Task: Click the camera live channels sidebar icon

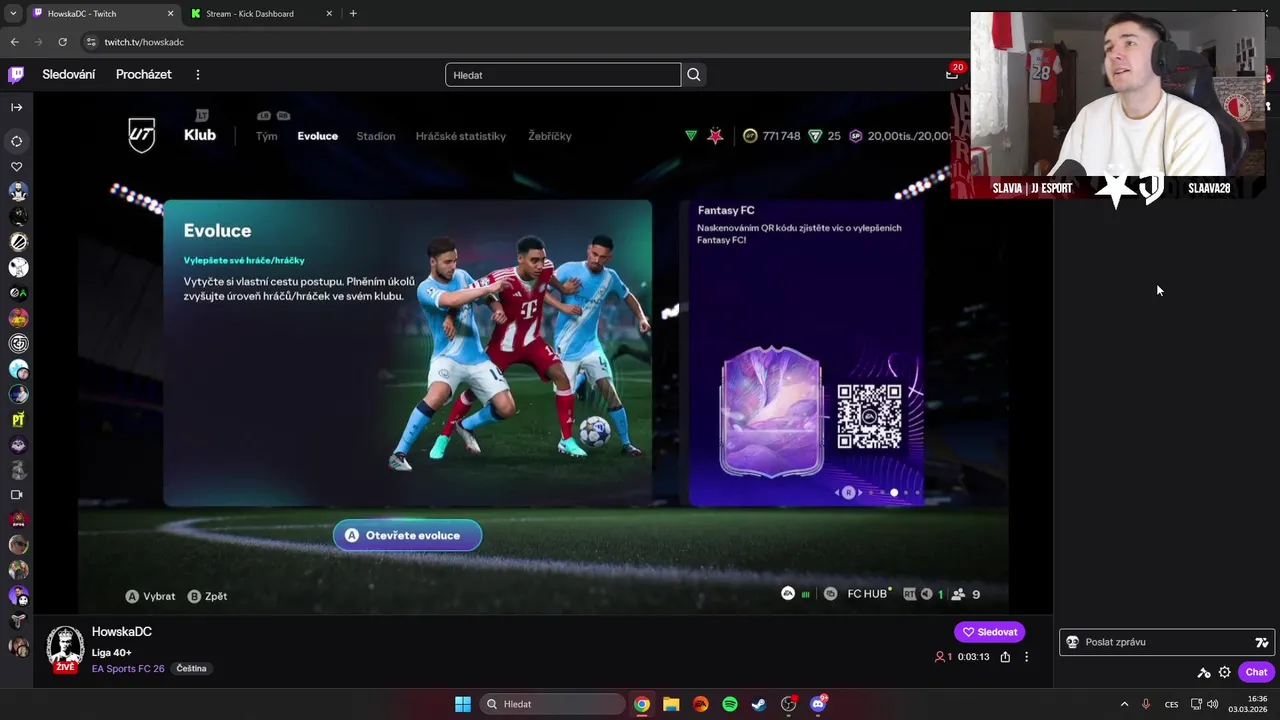Action: click(x=17, y=494)
